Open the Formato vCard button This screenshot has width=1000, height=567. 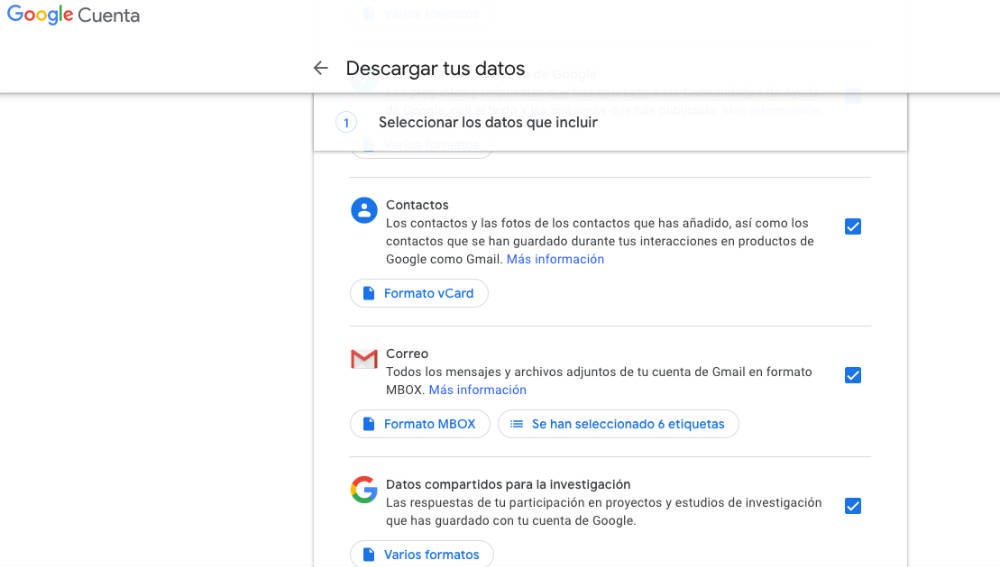pos(419,293)
